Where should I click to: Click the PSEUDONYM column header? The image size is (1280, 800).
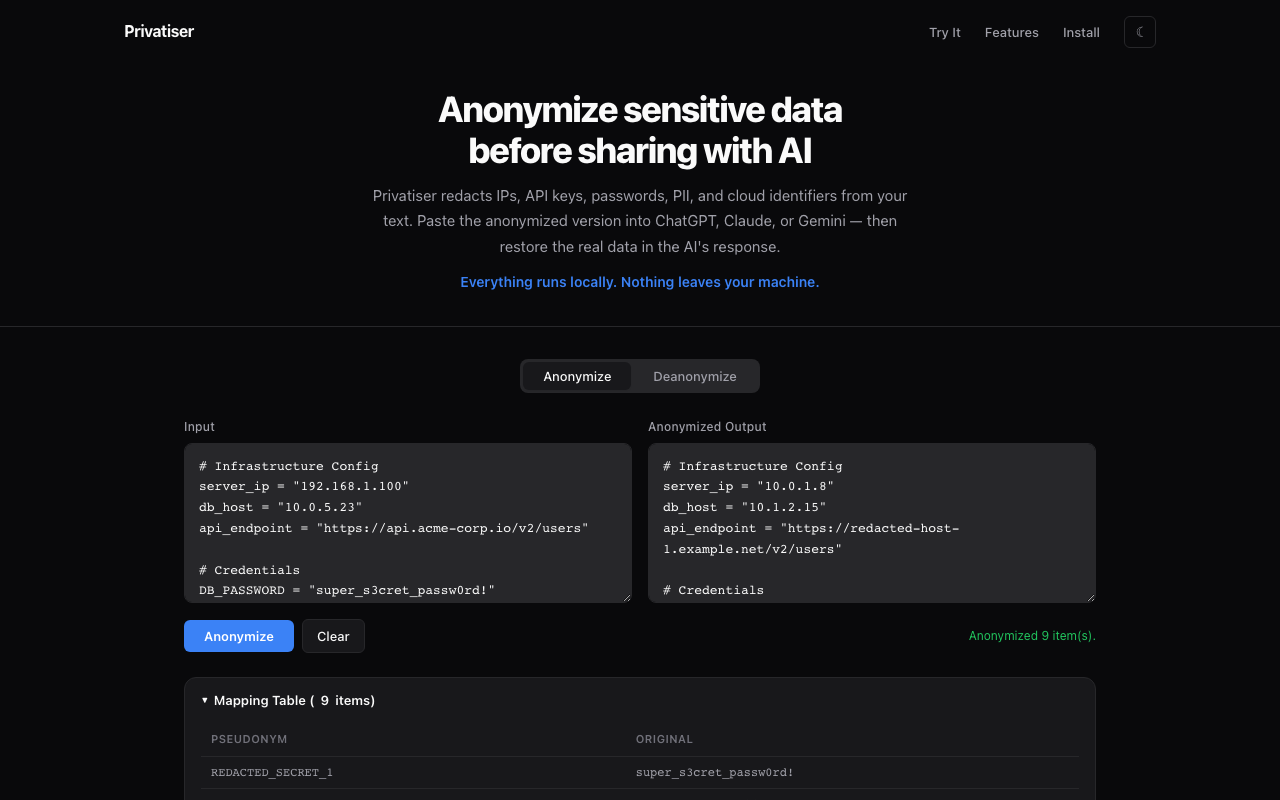point(249,739)
